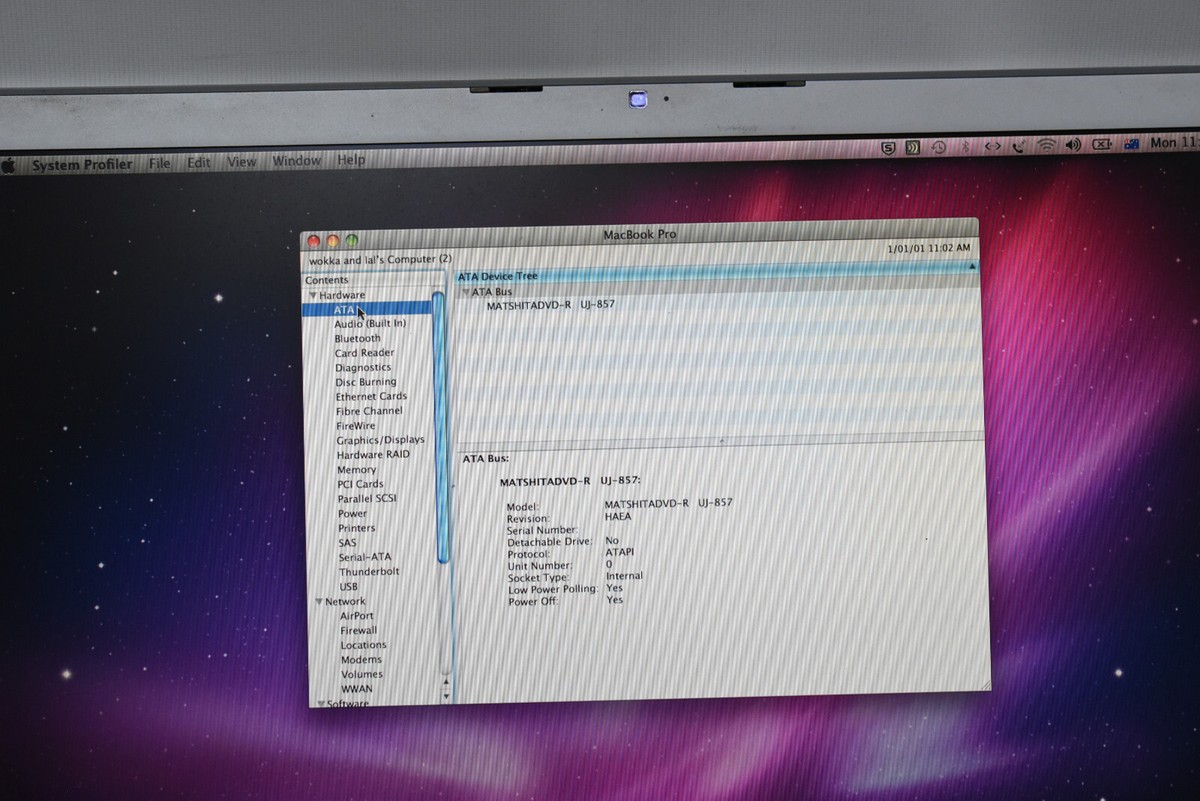Select WWAN under Network

(x=357, y=689)
